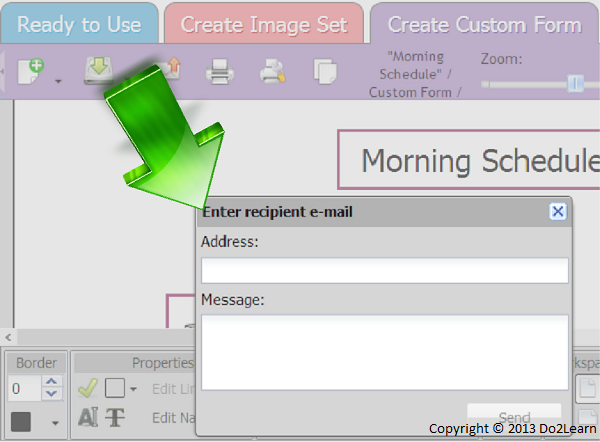The width and height of the screenshot is (600, 442).
Task: Increase border width with up stepper
Action: click(x=53, y=382)
